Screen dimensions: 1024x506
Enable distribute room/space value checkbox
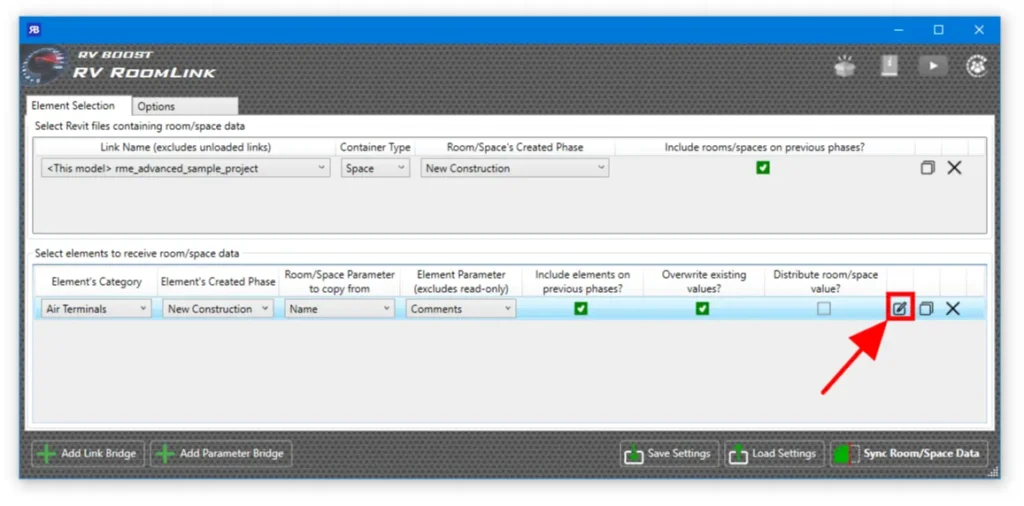pos(824,309)
